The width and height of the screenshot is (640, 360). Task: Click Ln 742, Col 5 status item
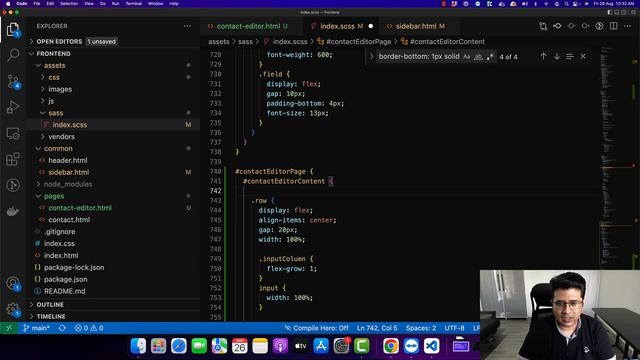(377, 328)
